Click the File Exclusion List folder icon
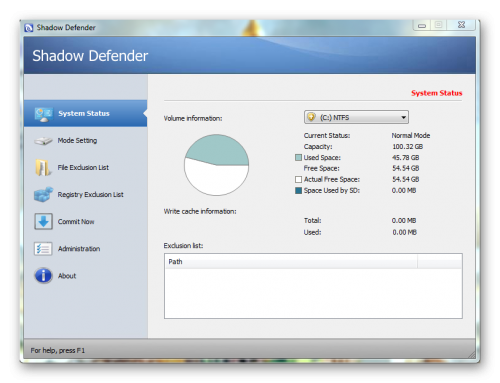The image size is (500, 383). click(x=43, y=168)
